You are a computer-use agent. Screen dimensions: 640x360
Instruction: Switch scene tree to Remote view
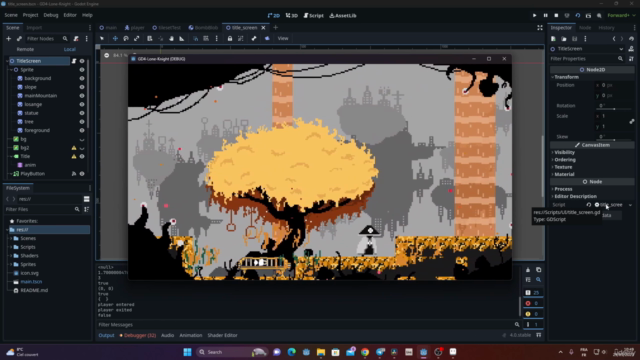[25, 49]
